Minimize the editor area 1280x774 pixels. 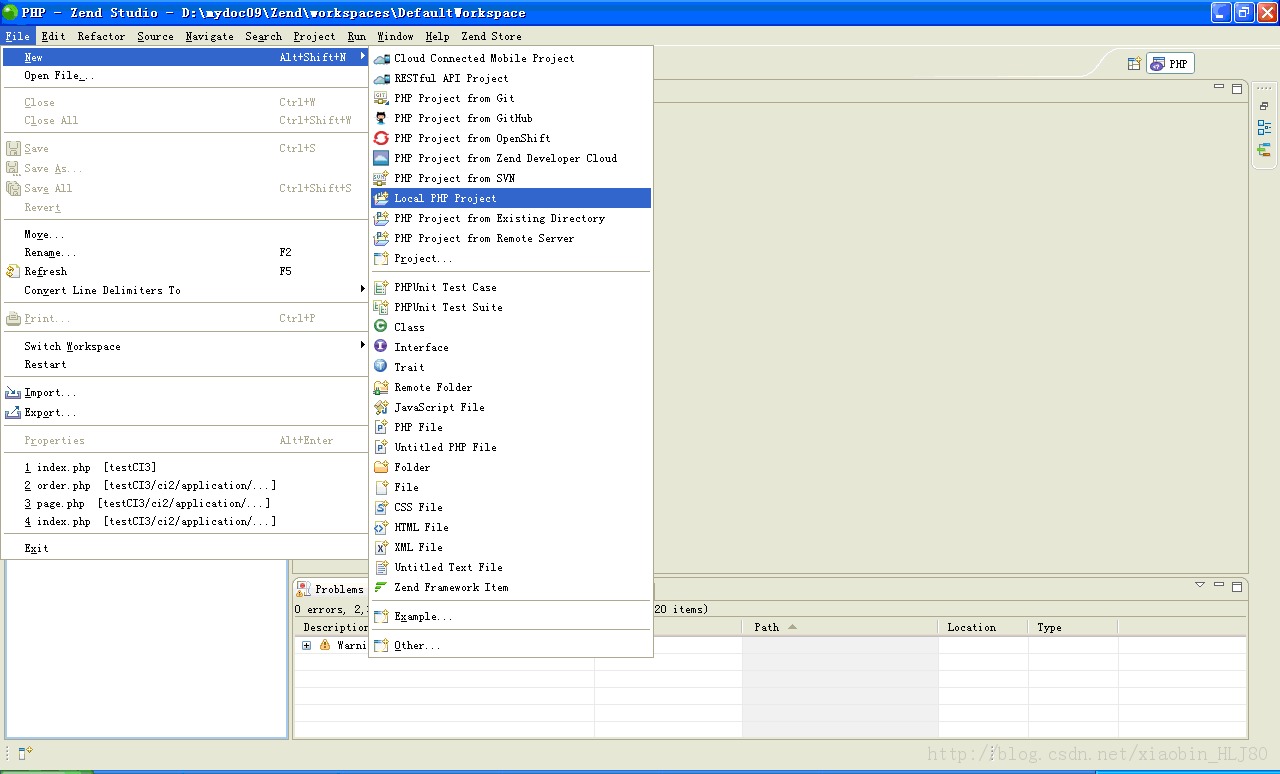coord(1218,87)
